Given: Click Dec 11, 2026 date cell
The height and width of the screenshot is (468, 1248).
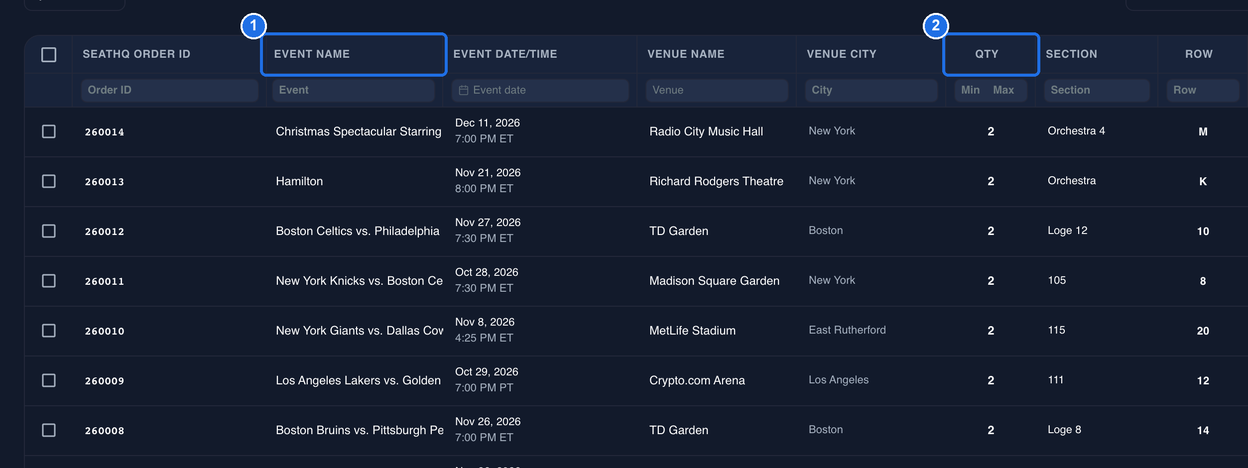Looking at the screenshot, I should [487, 123].
